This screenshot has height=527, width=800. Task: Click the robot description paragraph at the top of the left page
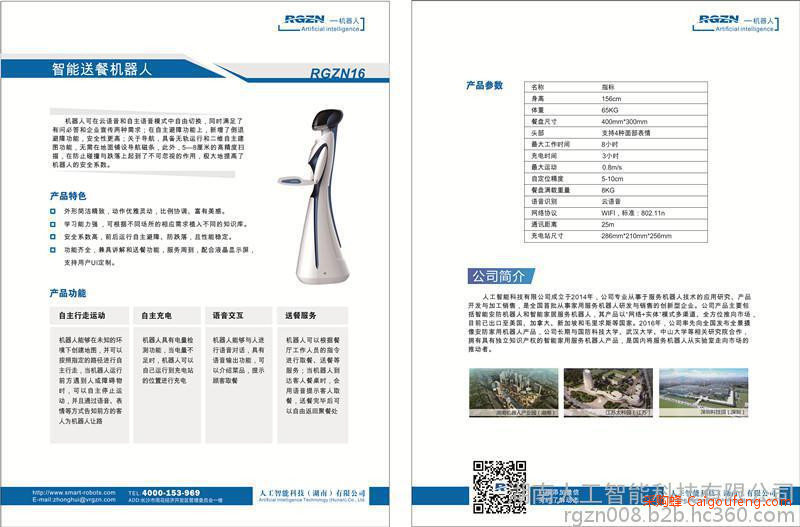[148, 143]
